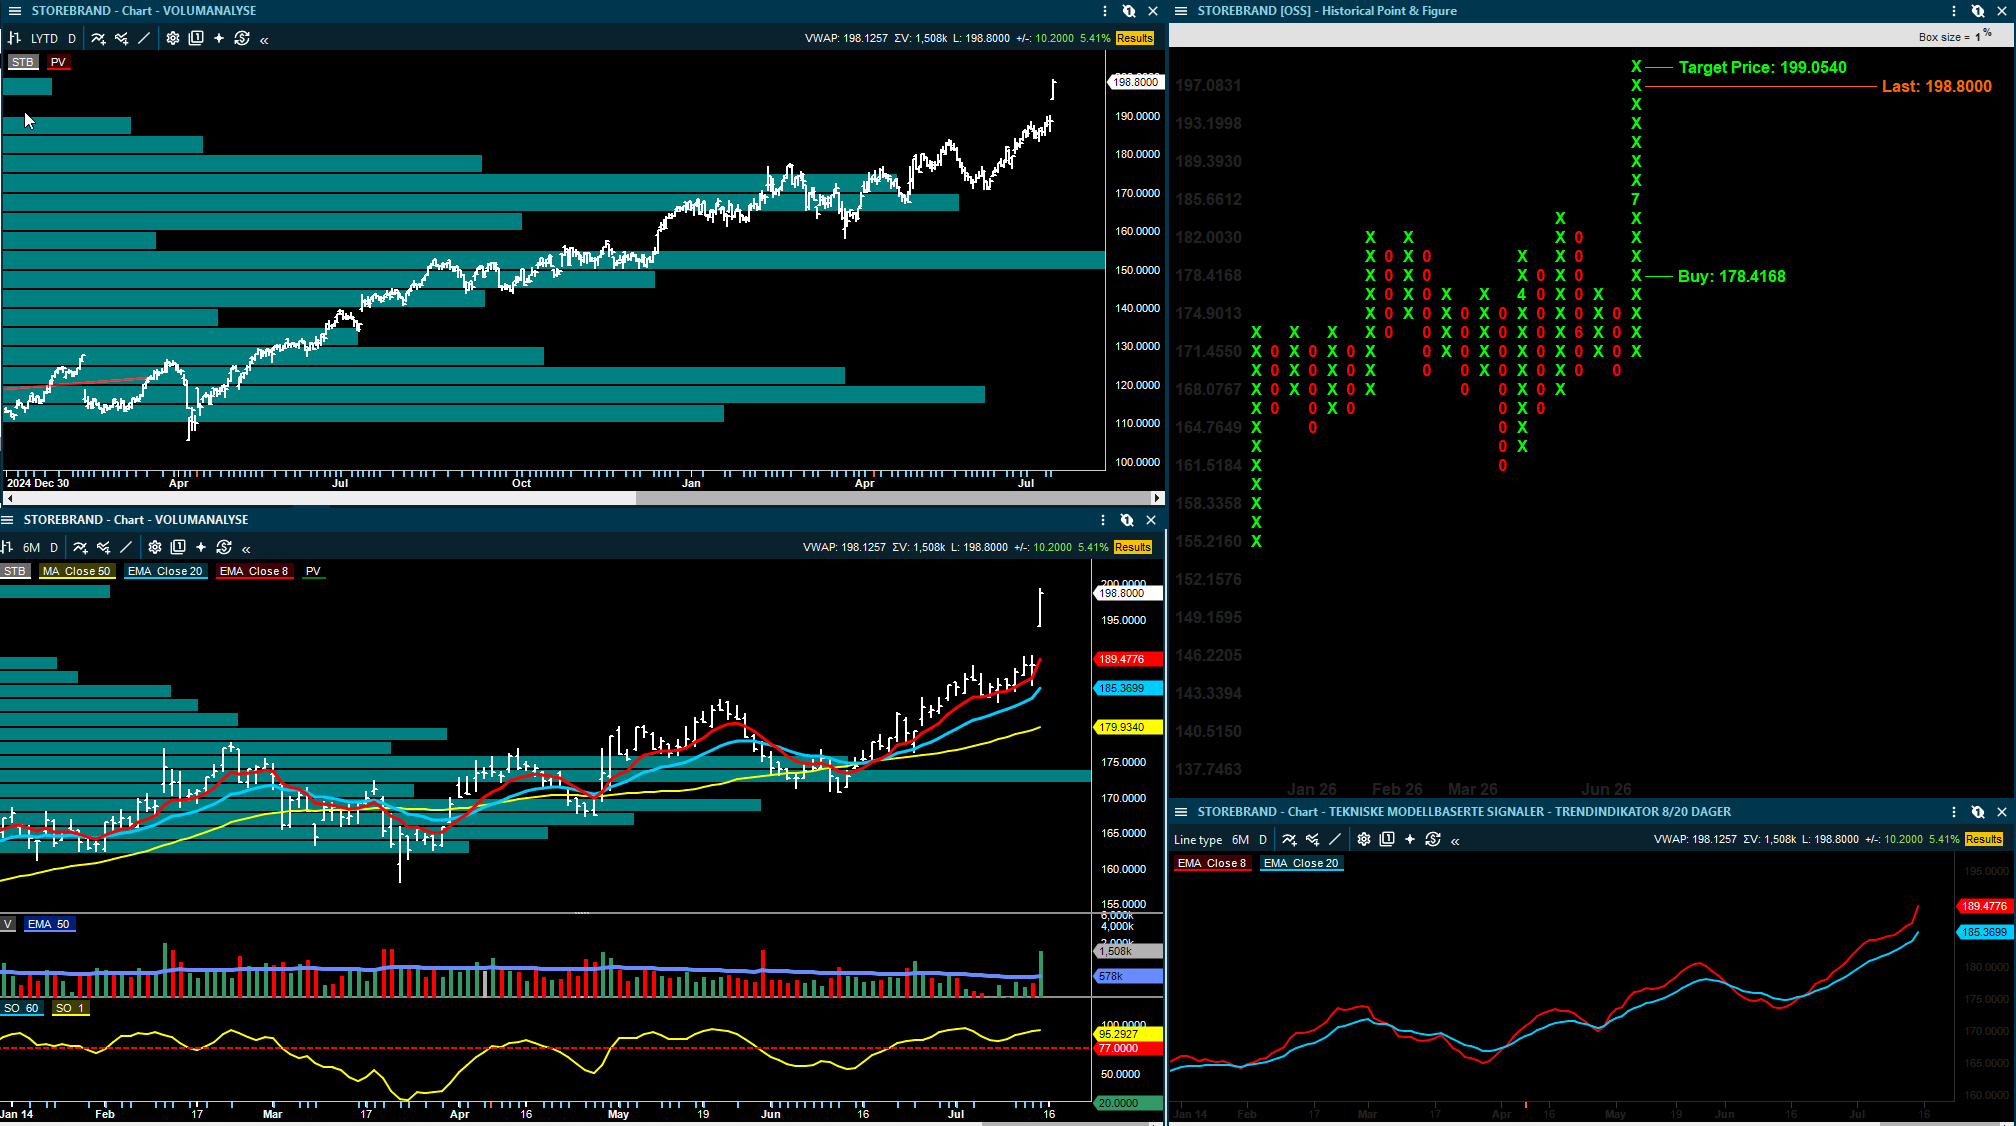
Task: Click top chart scrollbar left arrow
Action: pos(10,497)
